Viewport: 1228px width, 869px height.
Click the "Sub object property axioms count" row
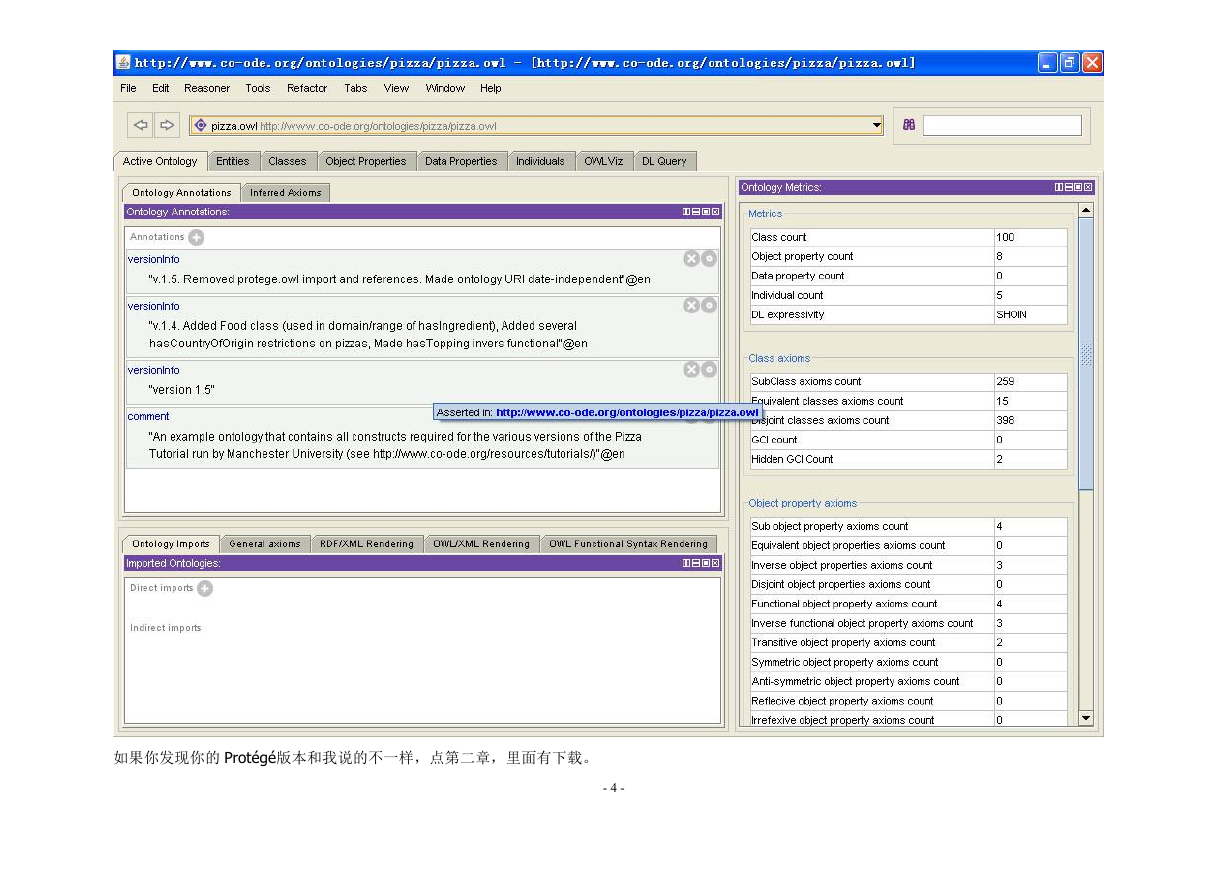tap(909, 526)
